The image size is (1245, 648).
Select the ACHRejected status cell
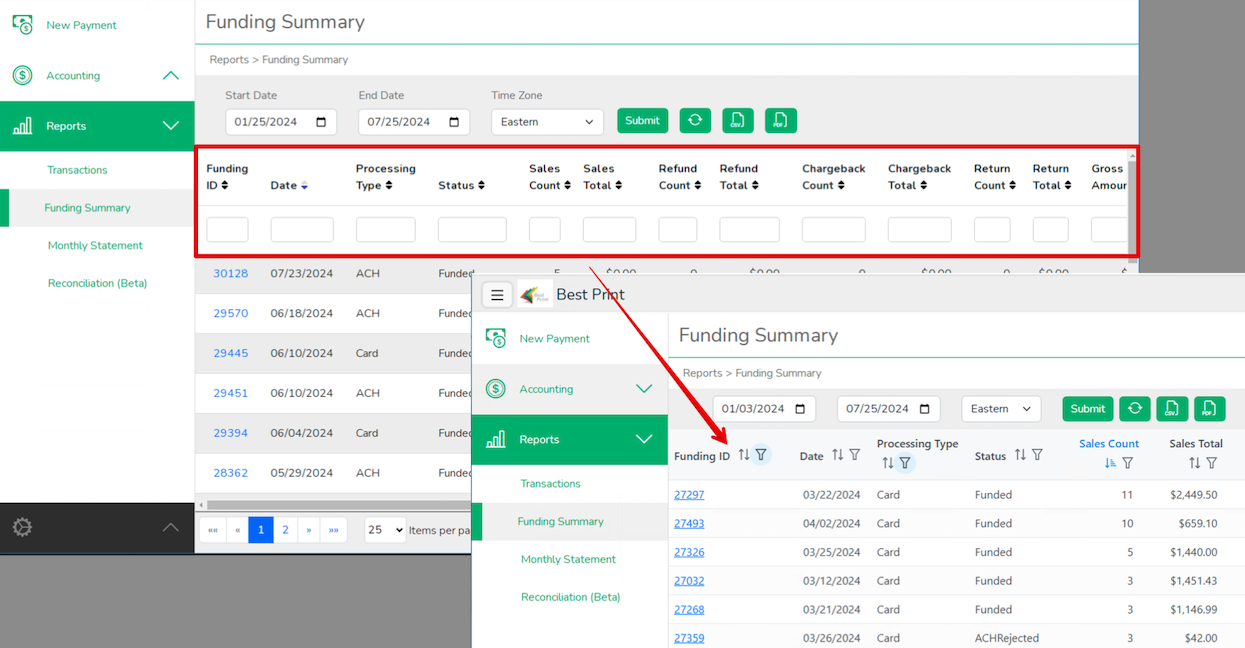pos(1006,638)
